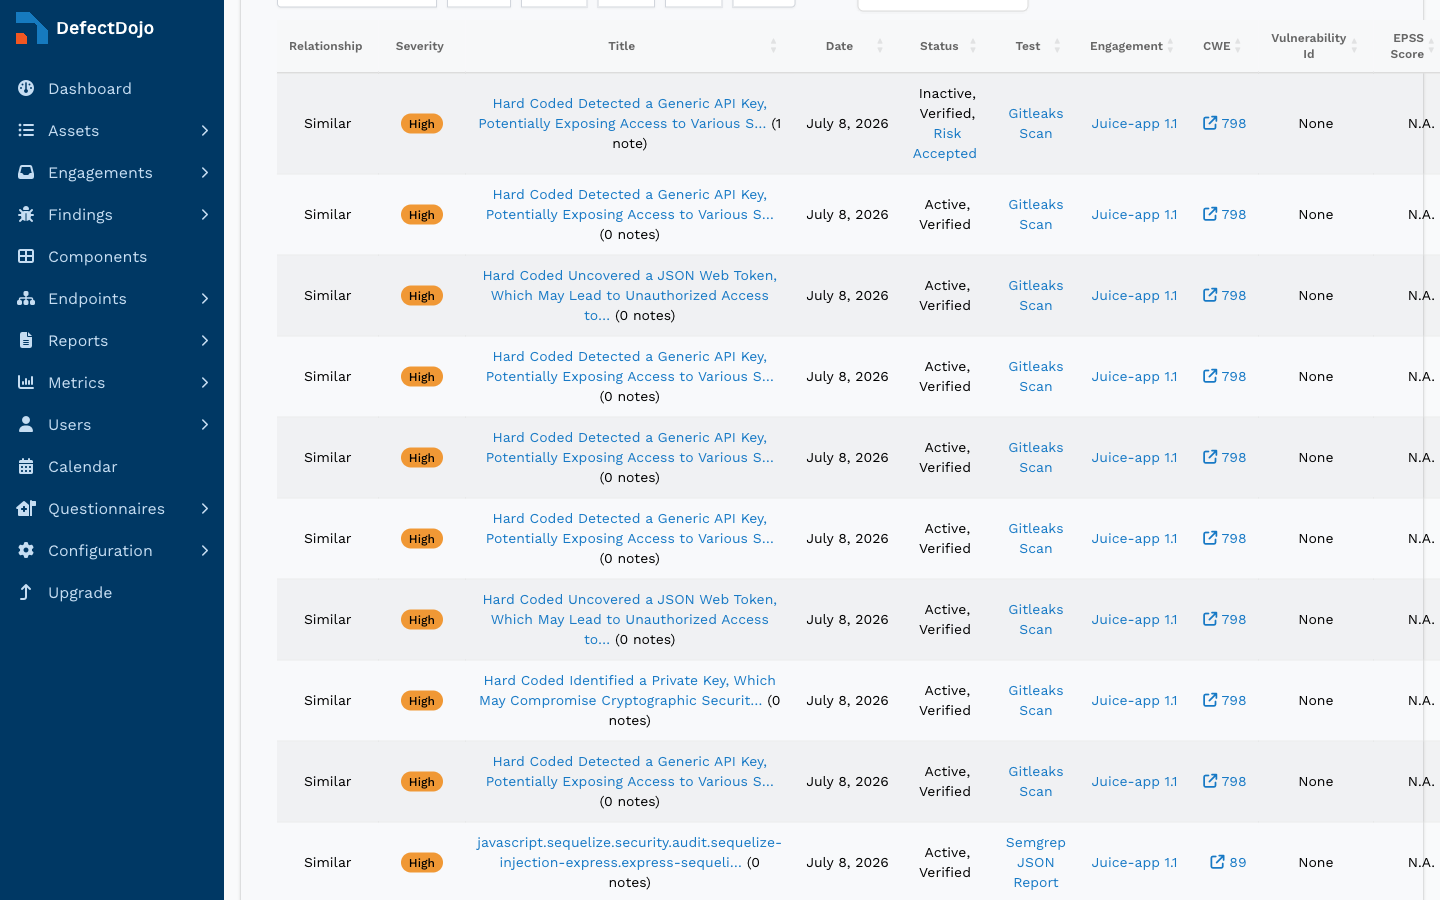Sort by CWE column arrows

(1238, 46)
